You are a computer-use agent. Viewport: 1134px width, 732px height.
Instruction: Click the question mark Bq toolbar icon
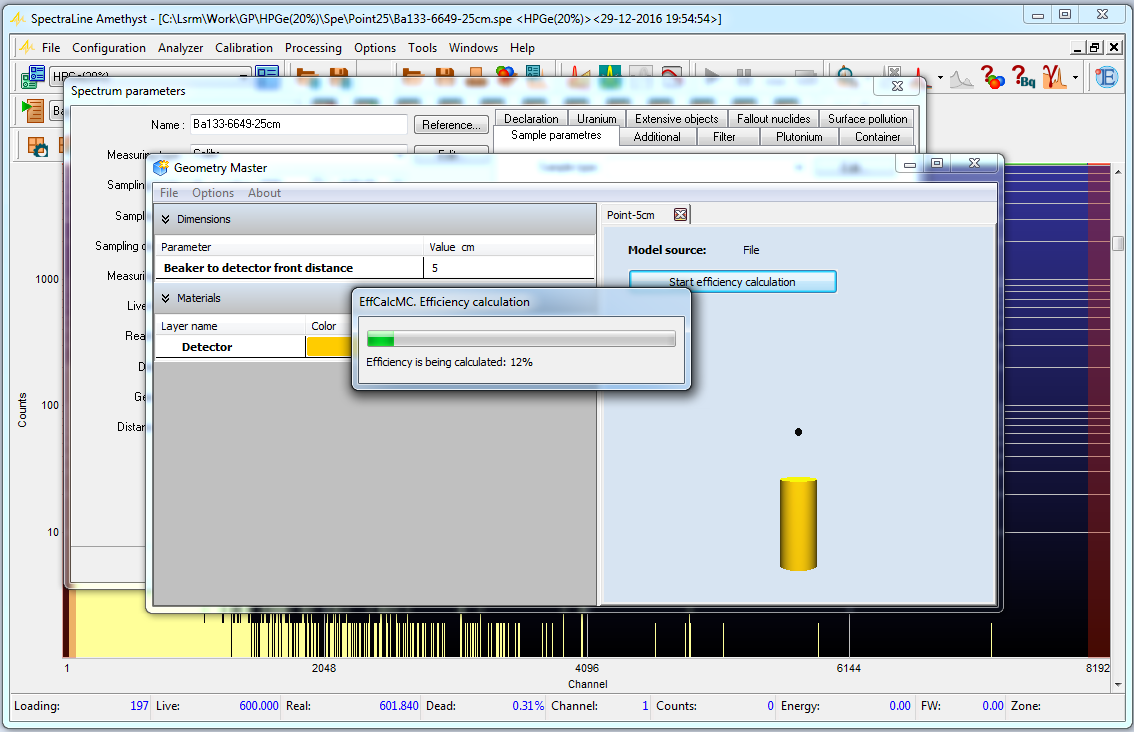point(1023,76)
